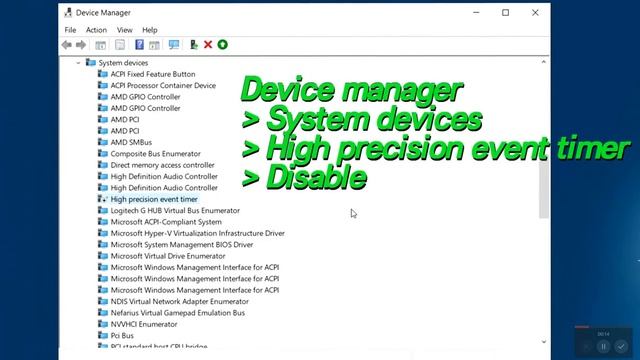Click the blue Help question mark toolbar icon

139,44
